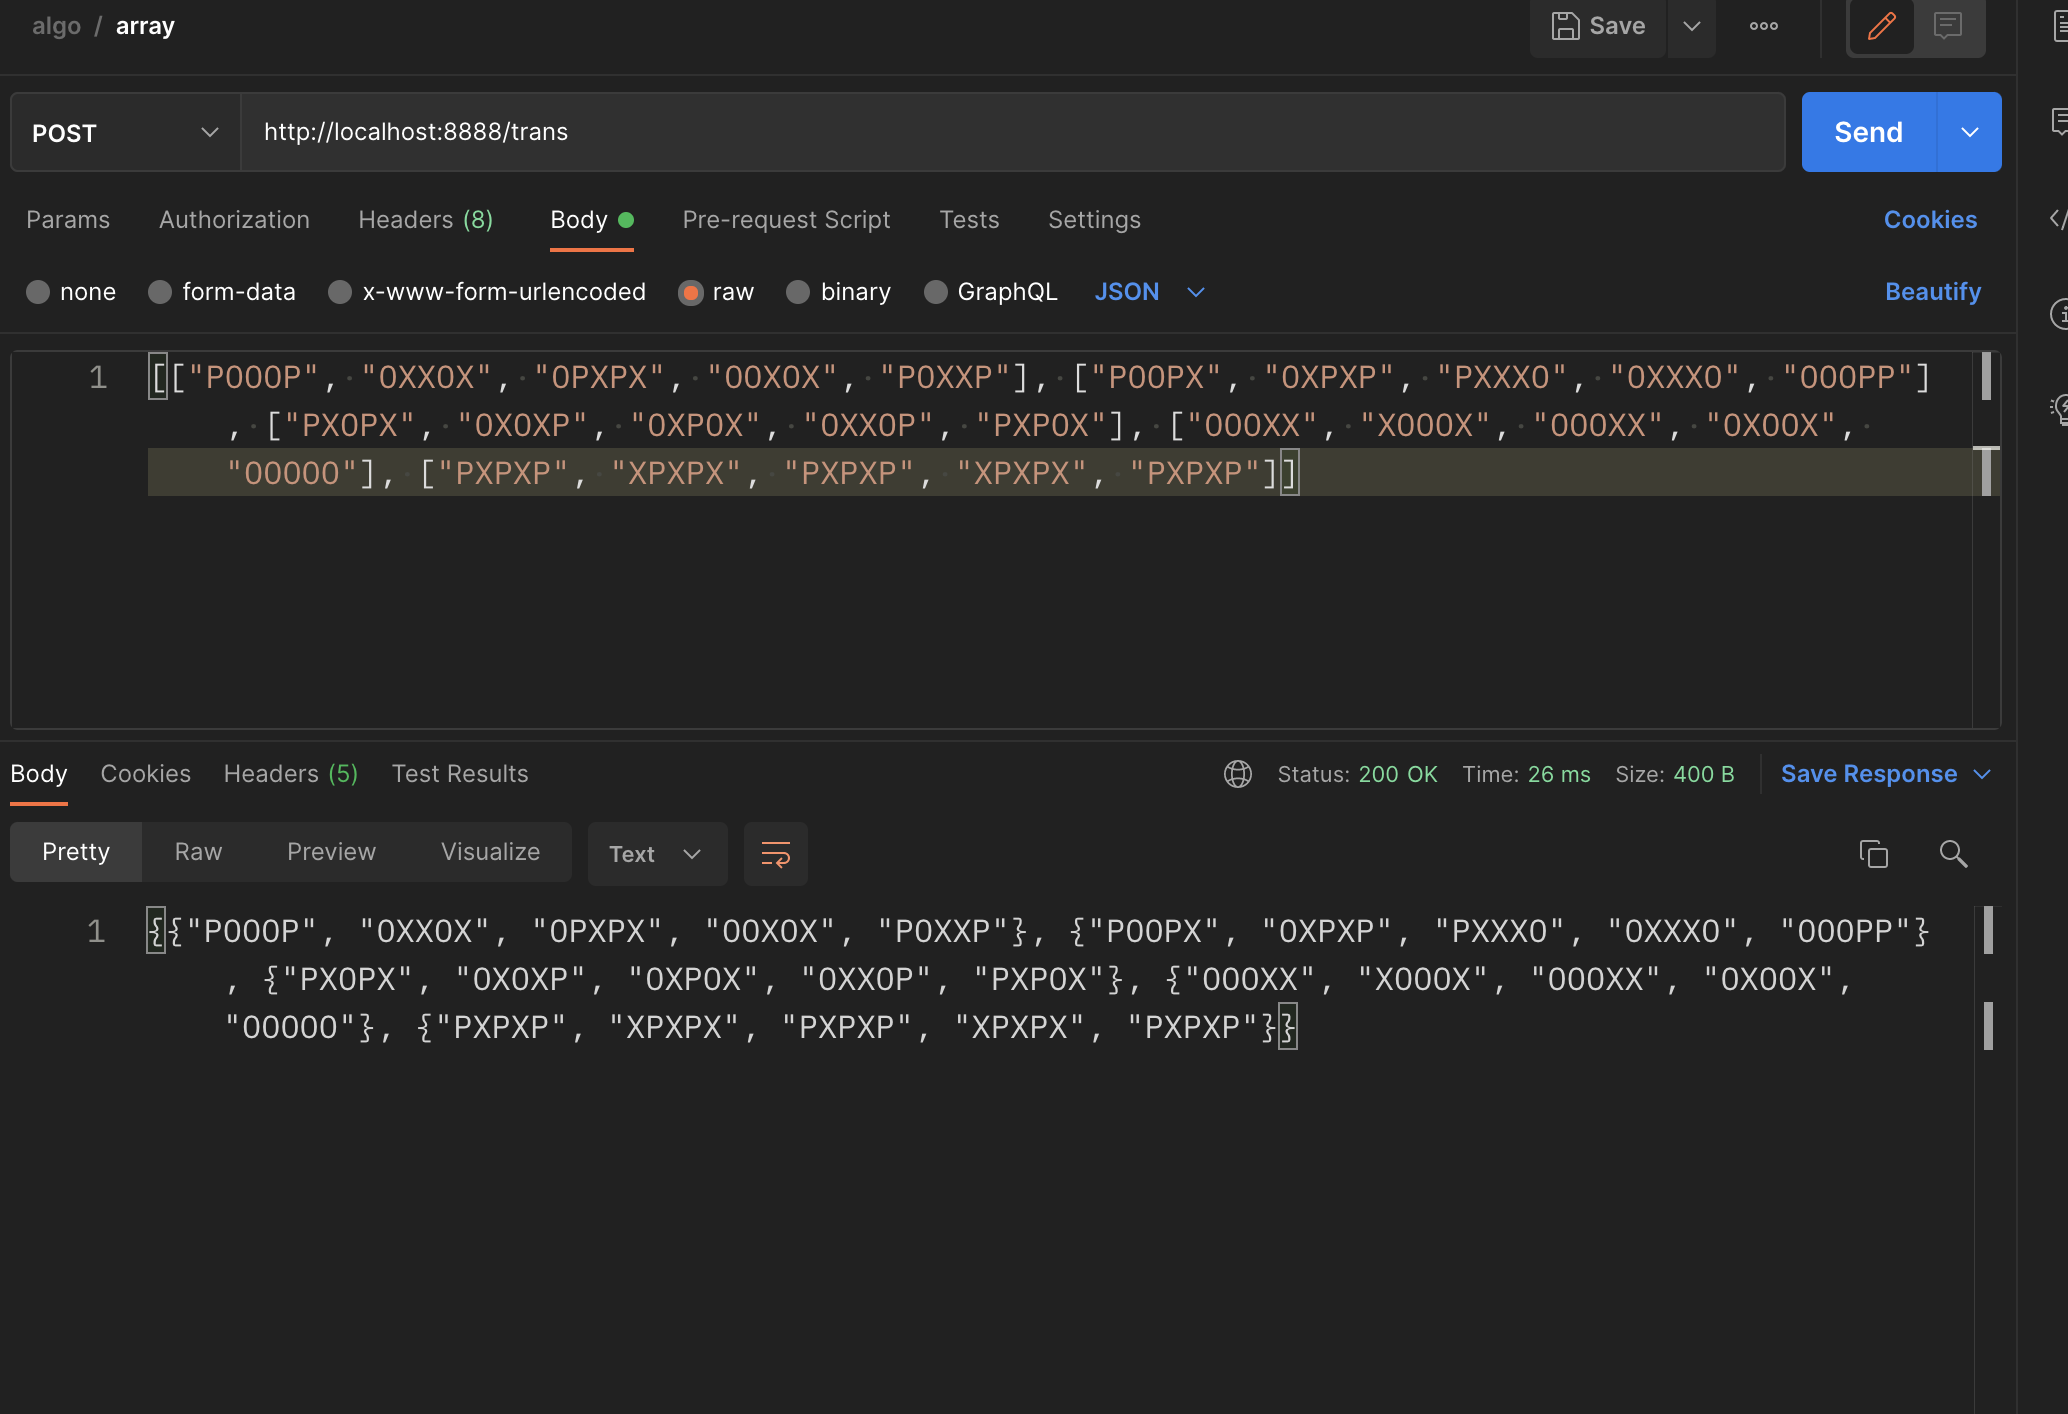Click the Save floppy disk button

(x=1598, y=26)
